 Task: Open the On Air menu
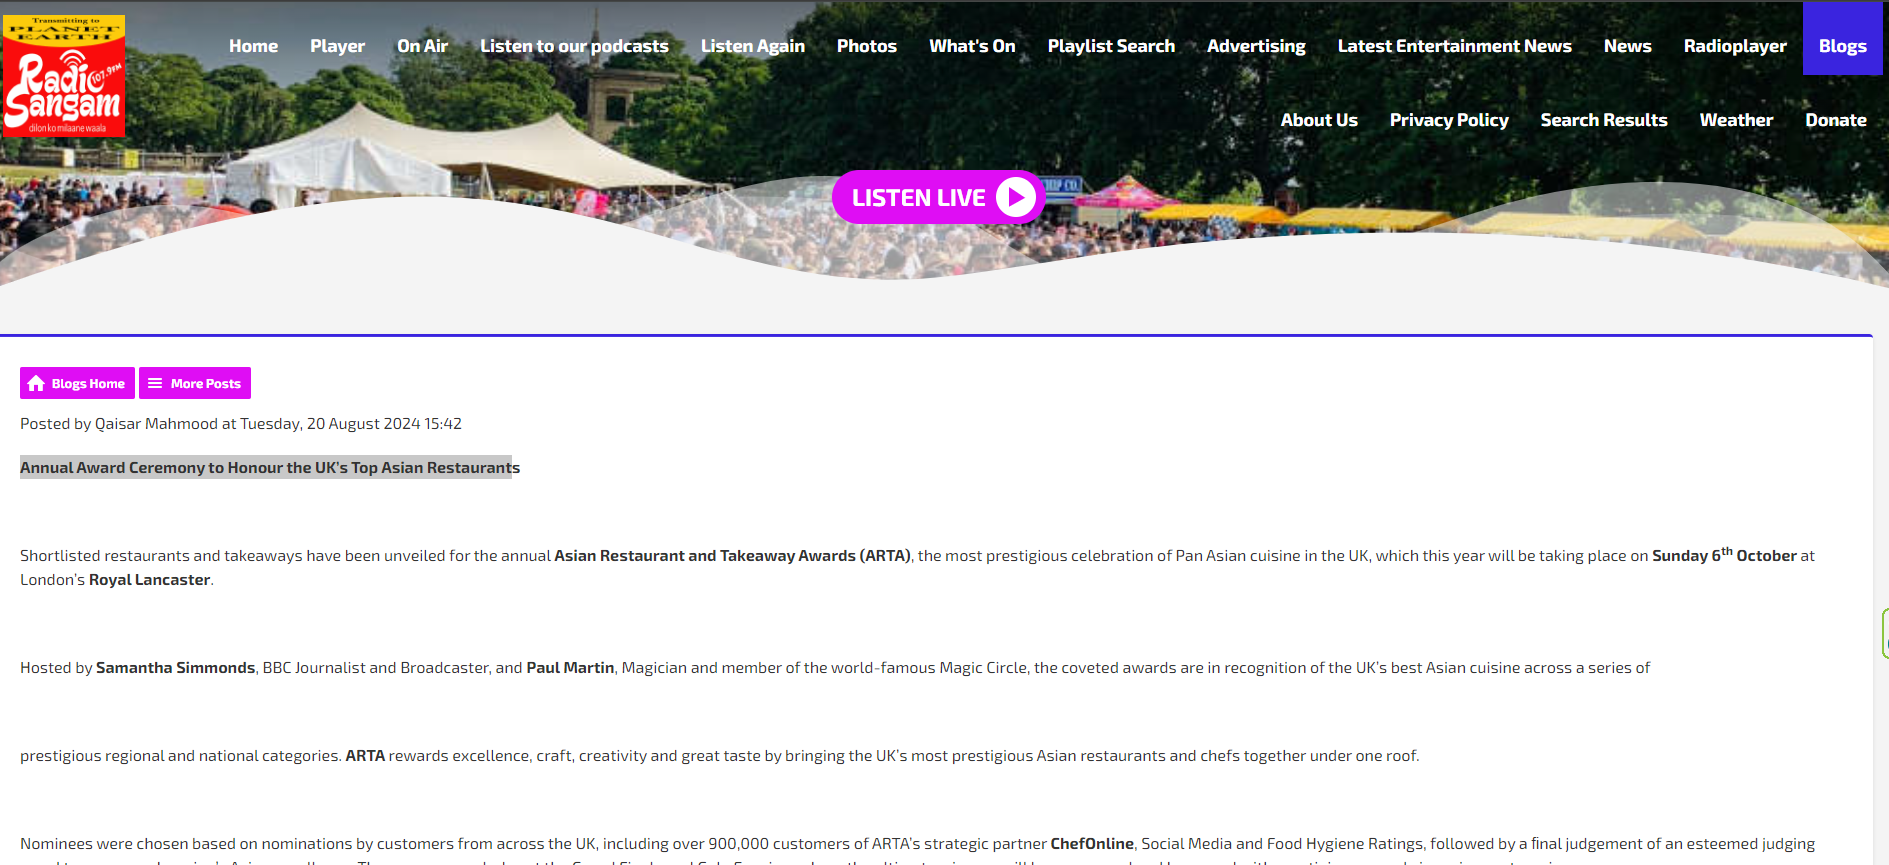422,46
